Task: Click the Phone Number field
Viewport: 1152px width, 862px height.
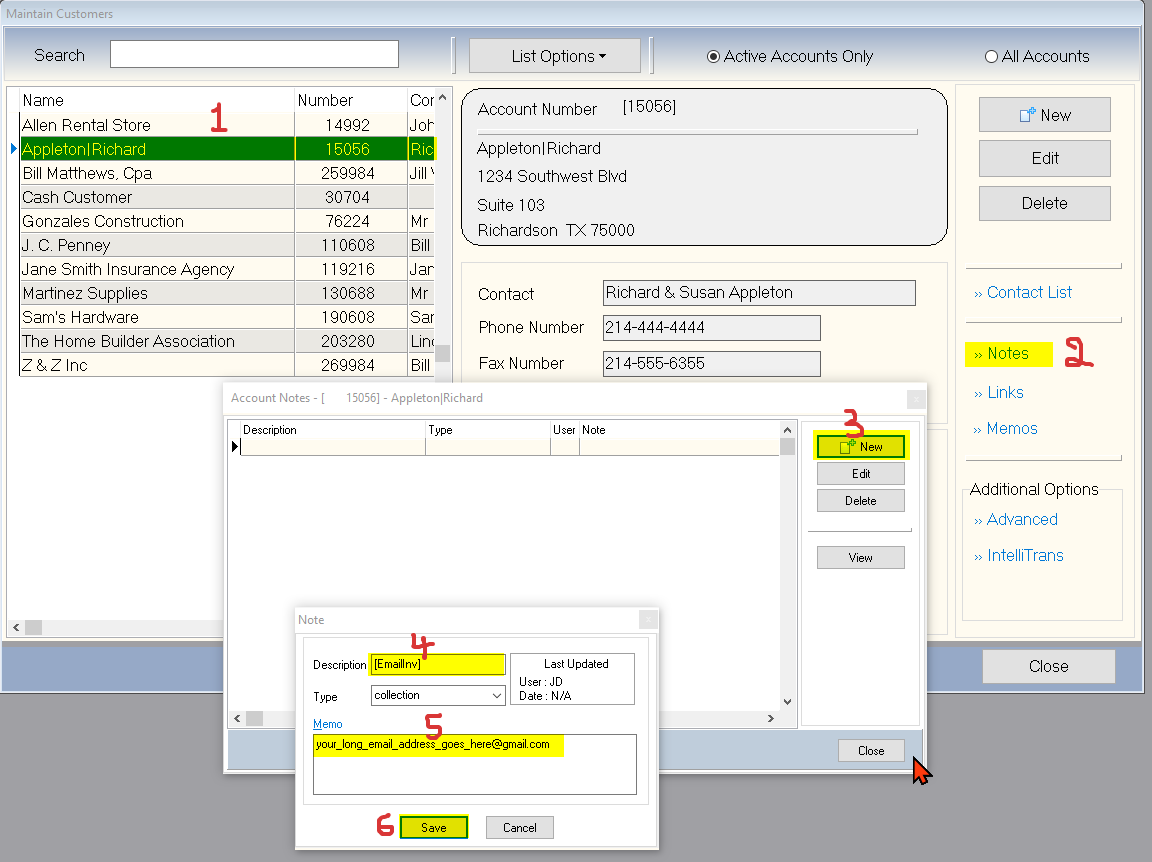Action: click(x=711, y=328)
